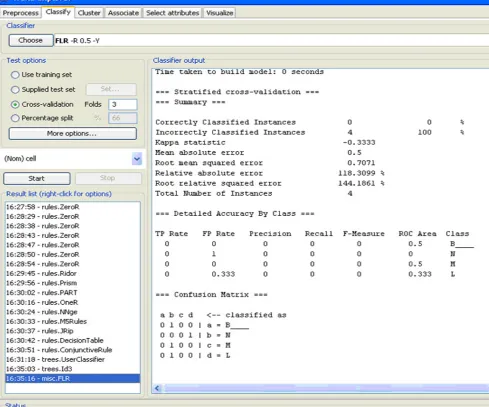Select the rules.DecisionTable result entry
The width and height of the screenshot is (489, 407).
(x=73, y=340)
